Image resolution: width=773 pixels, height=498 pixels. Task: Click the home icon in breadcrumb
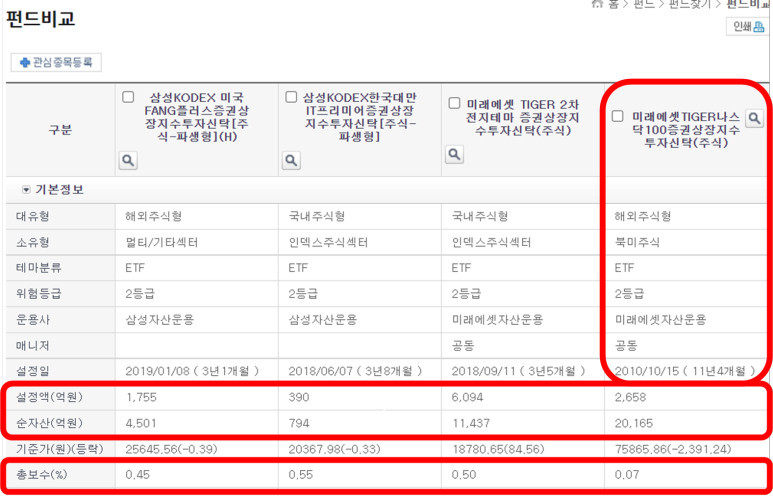[x=597, y=4]
